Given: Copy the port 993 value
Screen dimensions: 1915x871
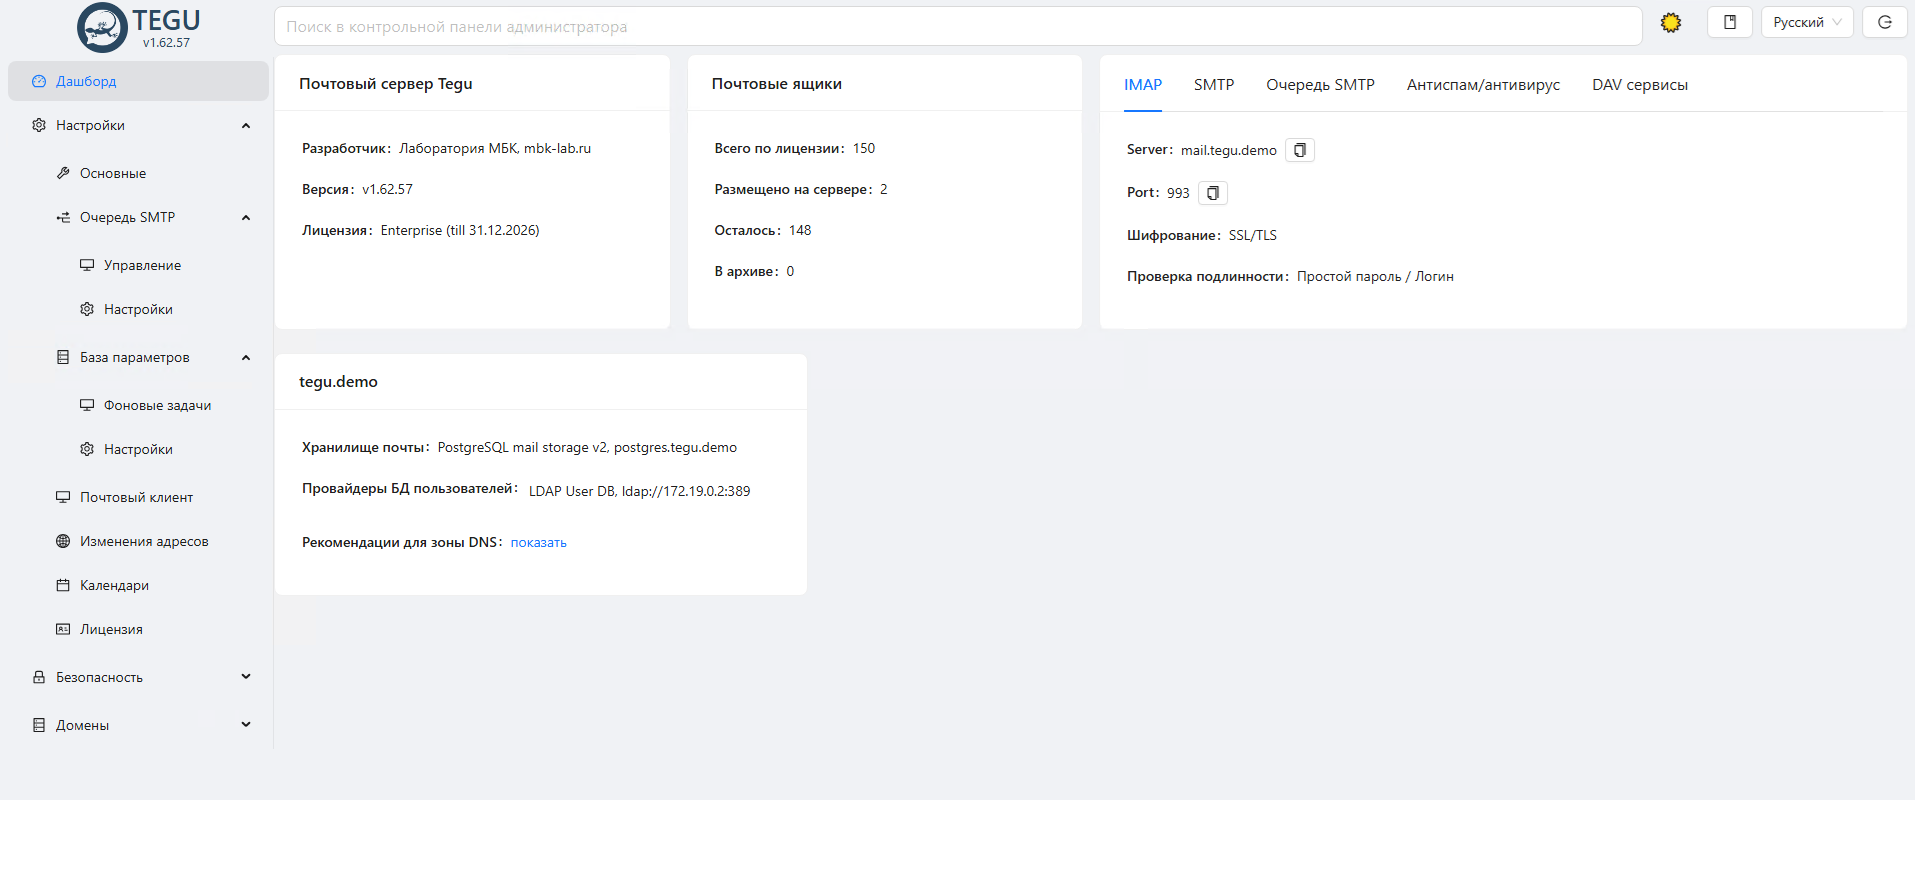Looking at the screenshot, I should [1212, 193].
